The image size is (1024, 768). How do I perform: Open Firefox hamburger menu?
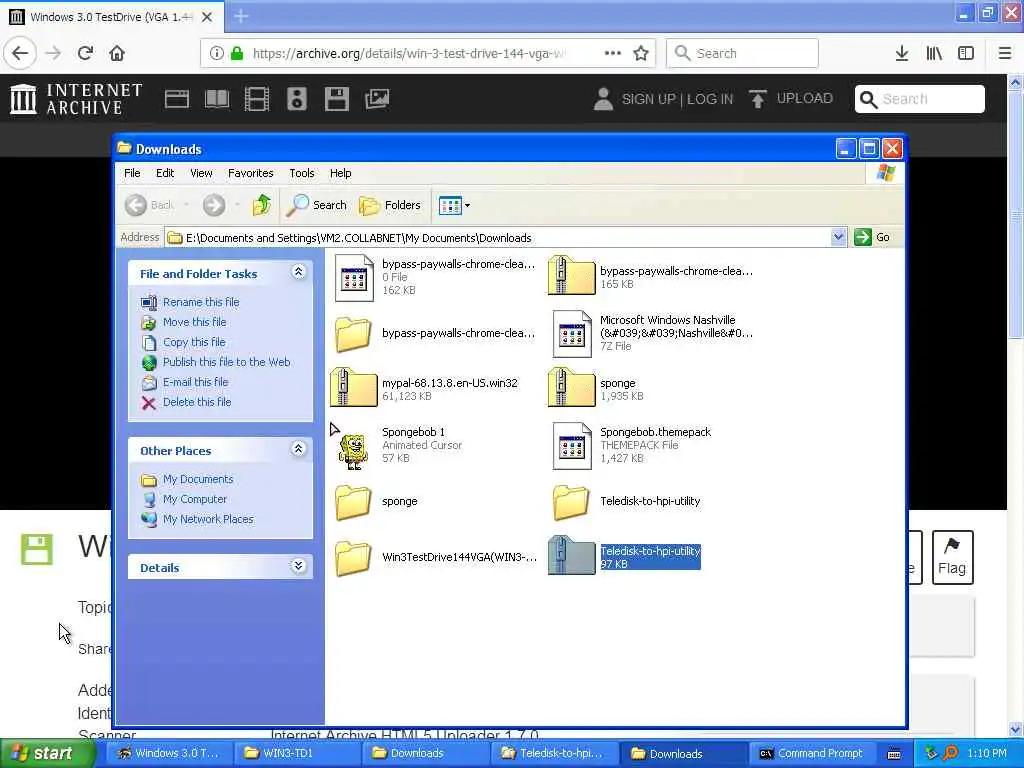[1005, 53]
